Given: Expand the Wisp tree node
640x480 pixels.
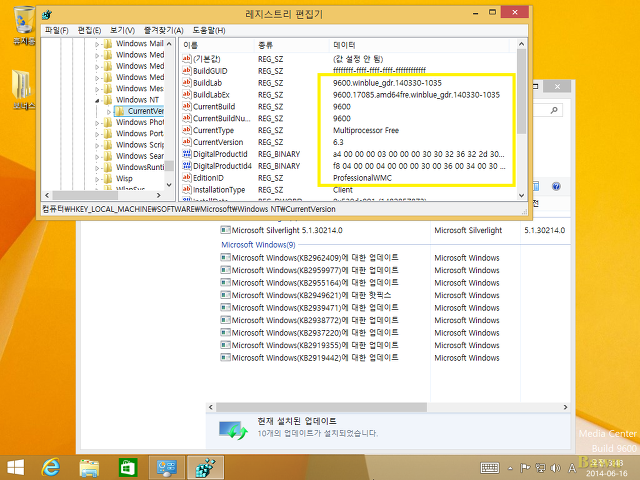Looking at the screenshot, I should coord(97,179).
